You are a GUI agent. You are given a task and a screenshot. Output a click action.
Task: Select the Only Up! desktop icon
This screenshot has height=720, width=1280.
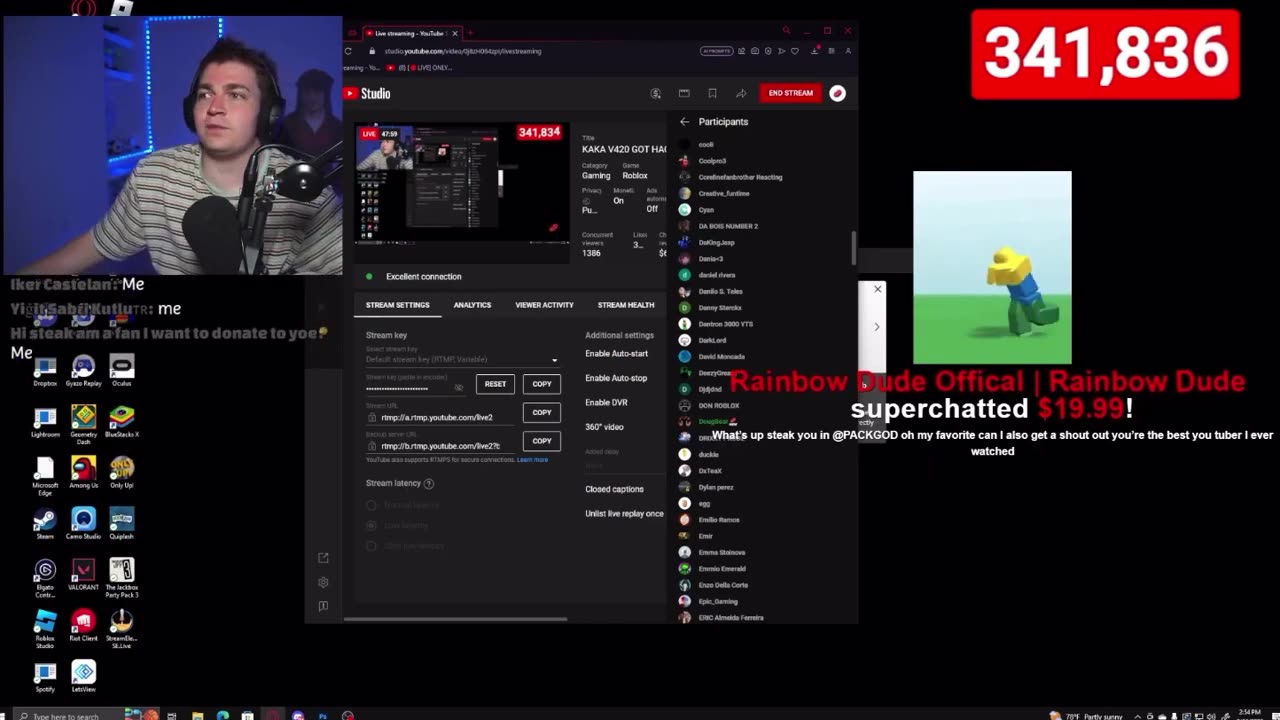(x=122, y=470)
